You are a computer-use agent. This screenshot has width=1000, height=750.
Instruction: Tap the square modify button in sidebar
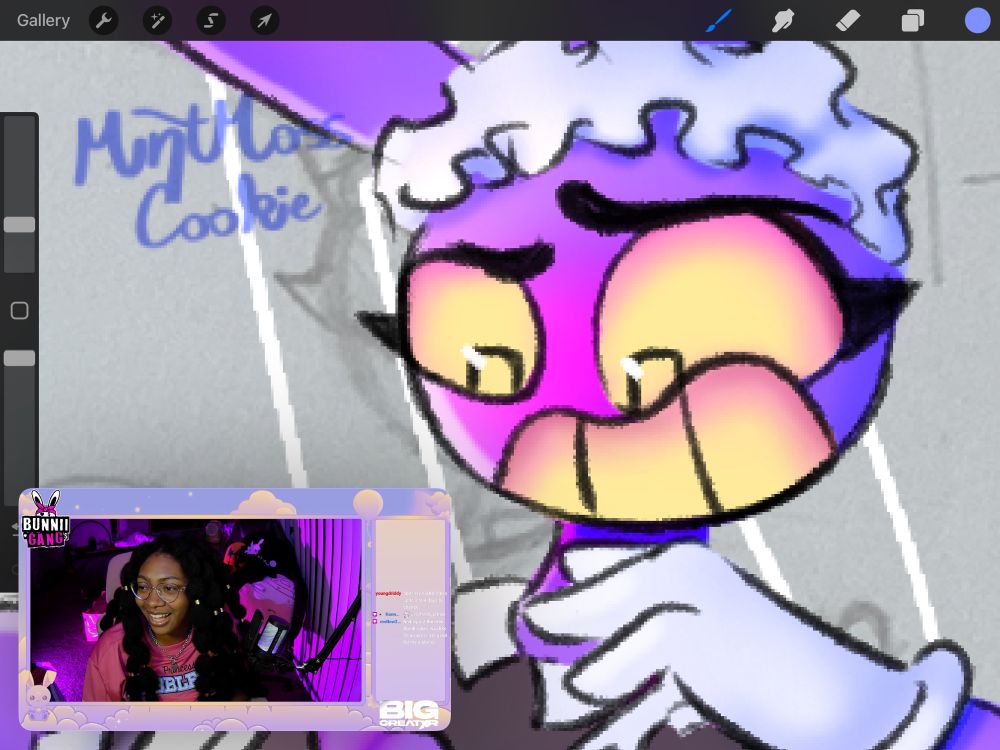20,311
